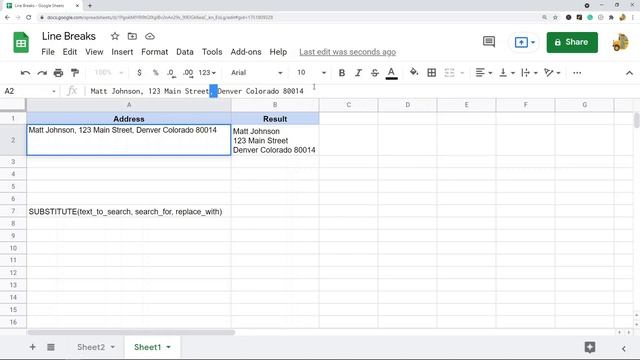Click the Explore button
The image size is (640, 360).
click(x=589, y=347)
